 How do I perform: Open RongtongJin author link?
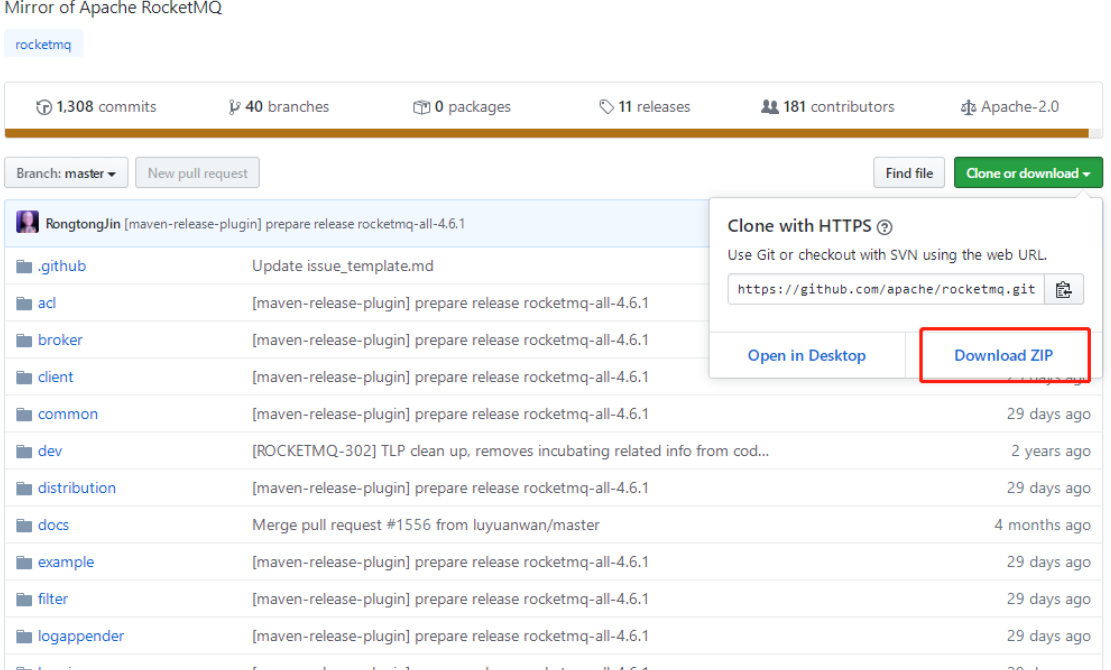(x=83, y=224)
